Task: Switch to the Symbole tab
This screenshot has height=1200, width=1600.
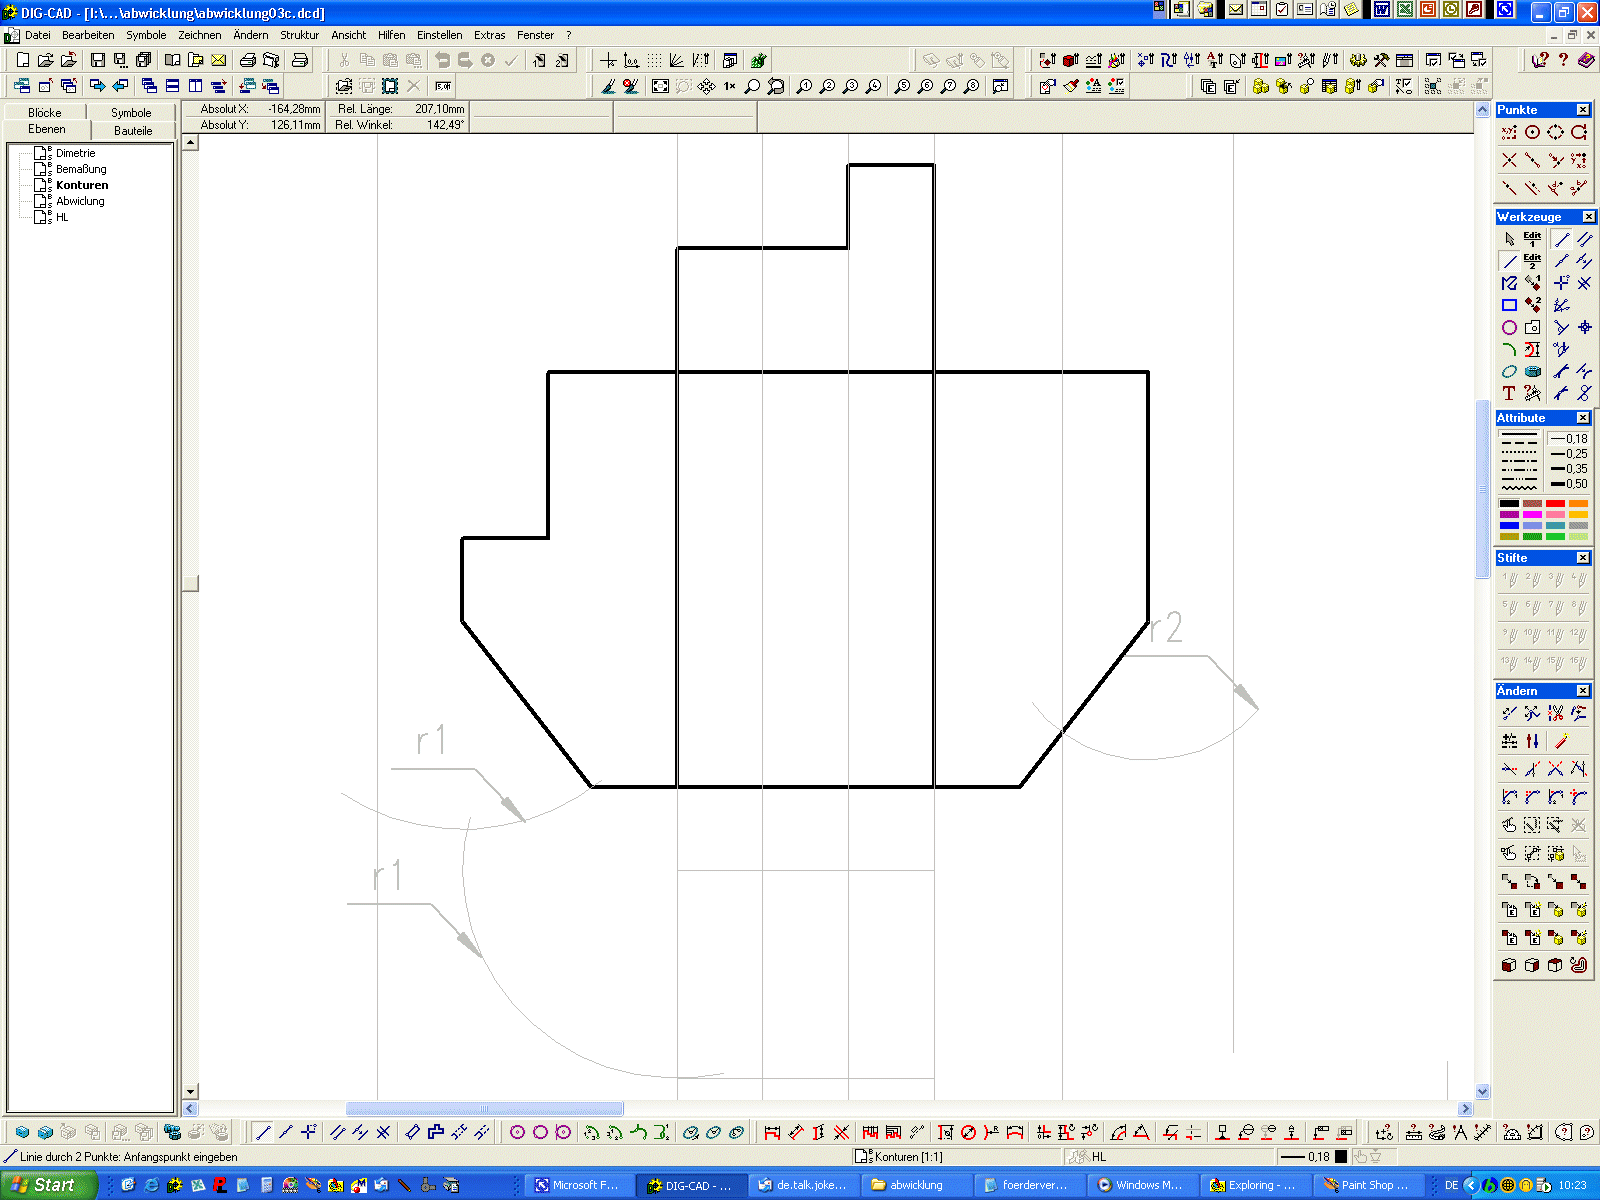Action: click(131, 112)
